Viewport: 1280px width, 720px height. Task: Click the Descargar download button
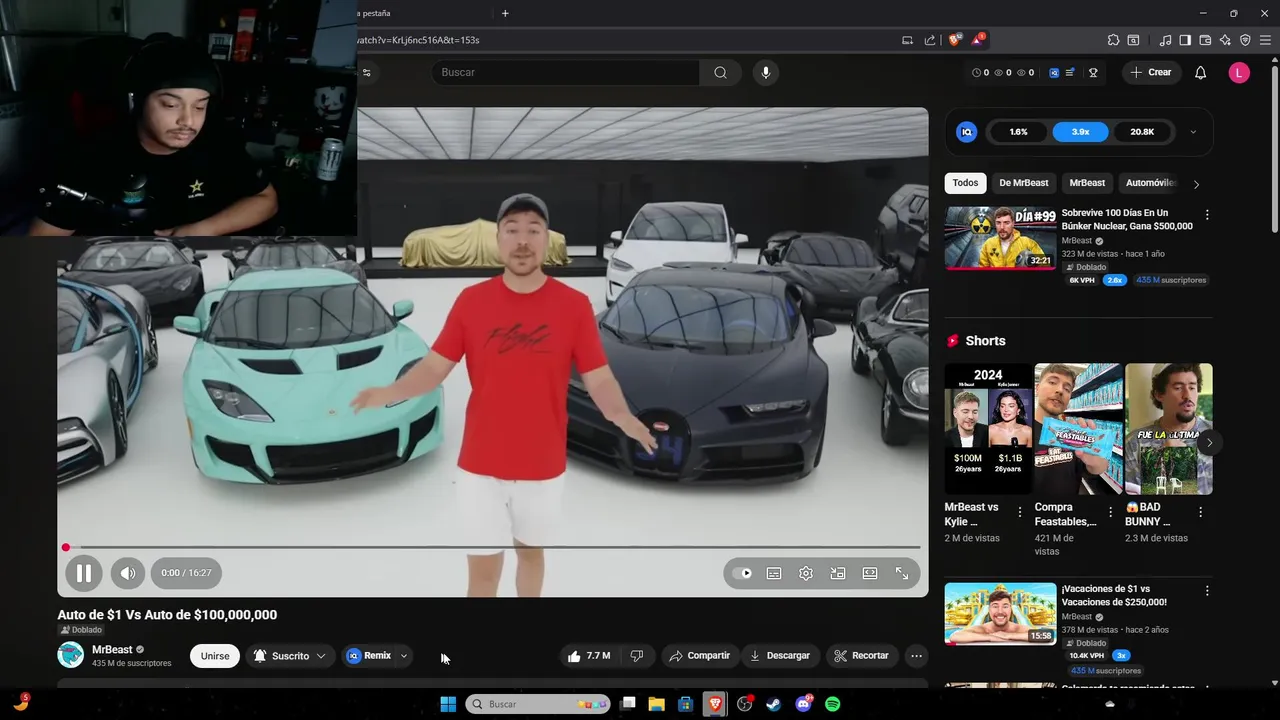tap(780, 656)
